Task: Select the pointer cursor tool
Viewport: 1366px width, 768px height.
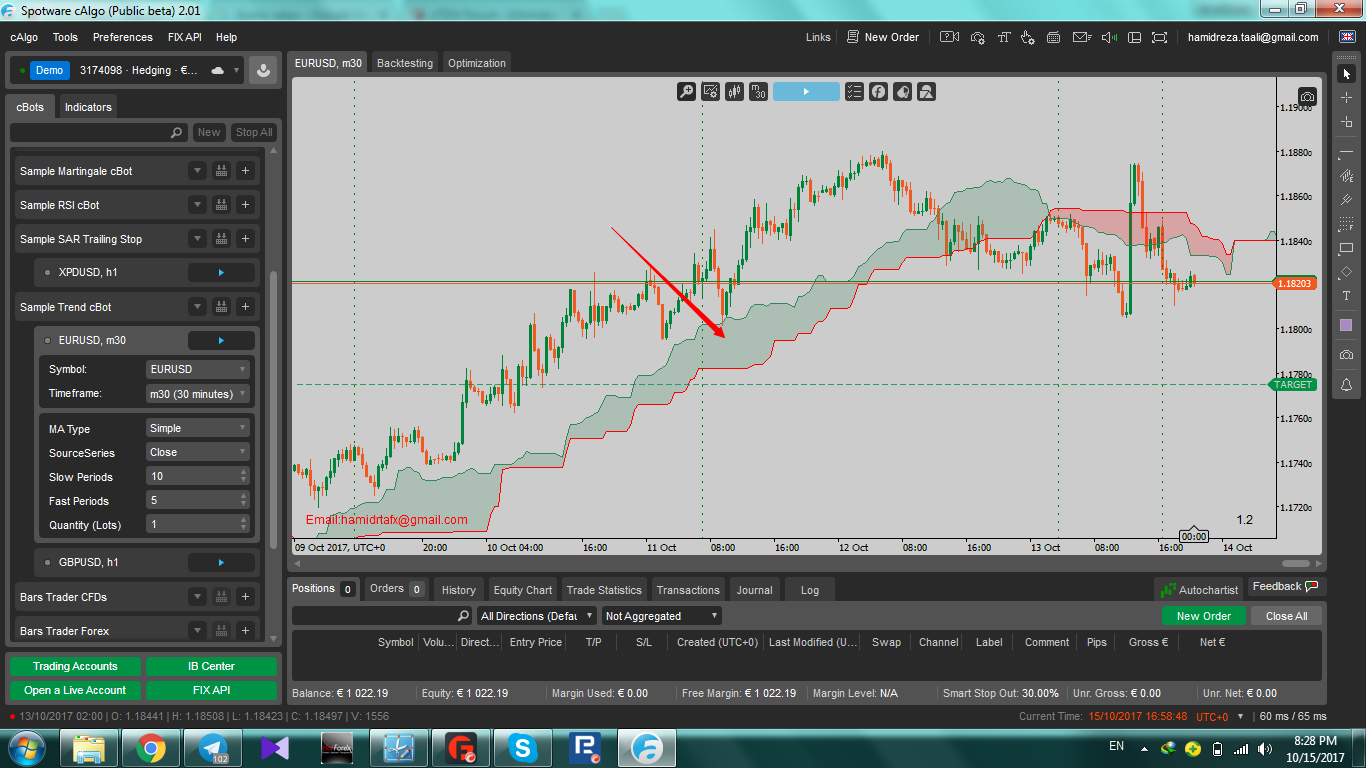Action: tap(1346, 73)
